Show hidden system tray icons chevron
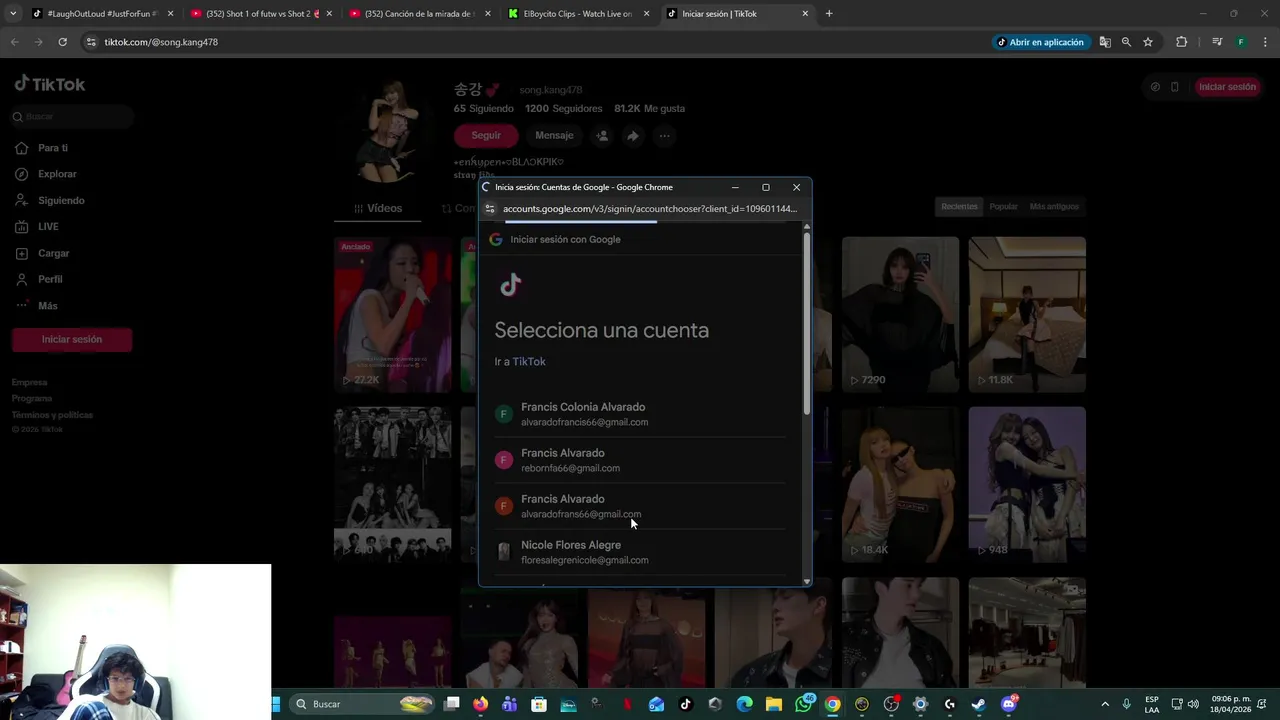Screen dimensions: 1280x720 click(x=1105, y=704)
